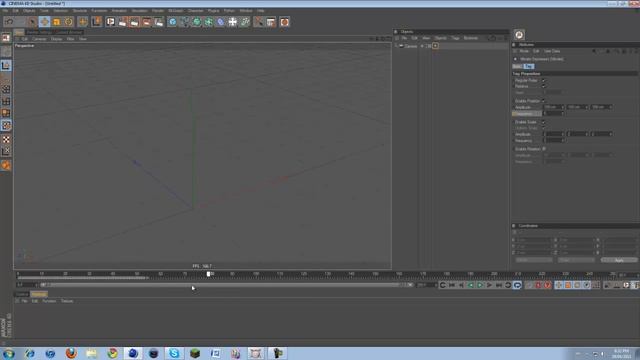Select the Move tool in top toolbar

[44, 22]
